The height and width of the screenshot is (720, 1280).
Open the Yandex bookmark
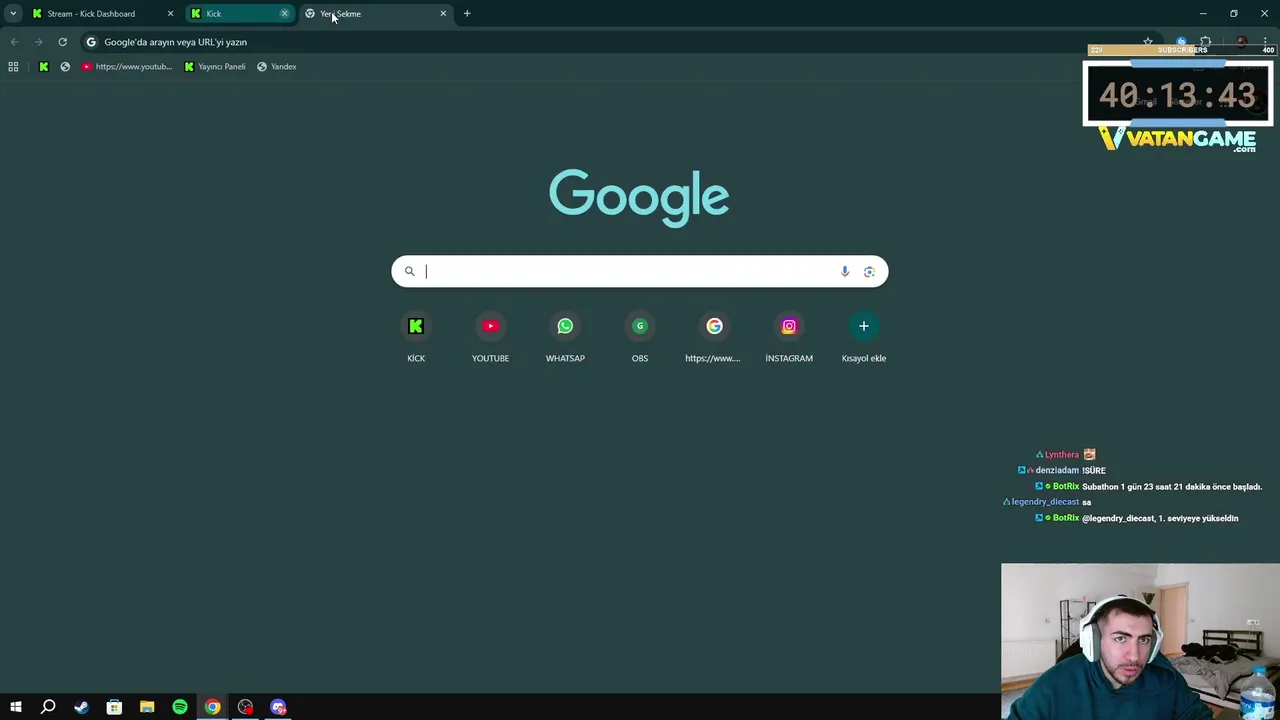pyautogui.click(x=276, y=66)
